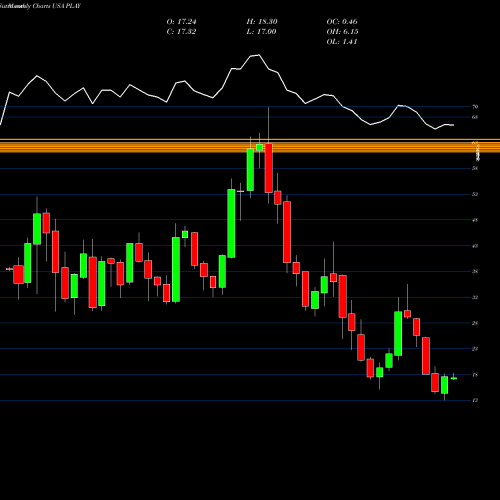
Task: Click the 52 price axis label
Action: (475, 194)
